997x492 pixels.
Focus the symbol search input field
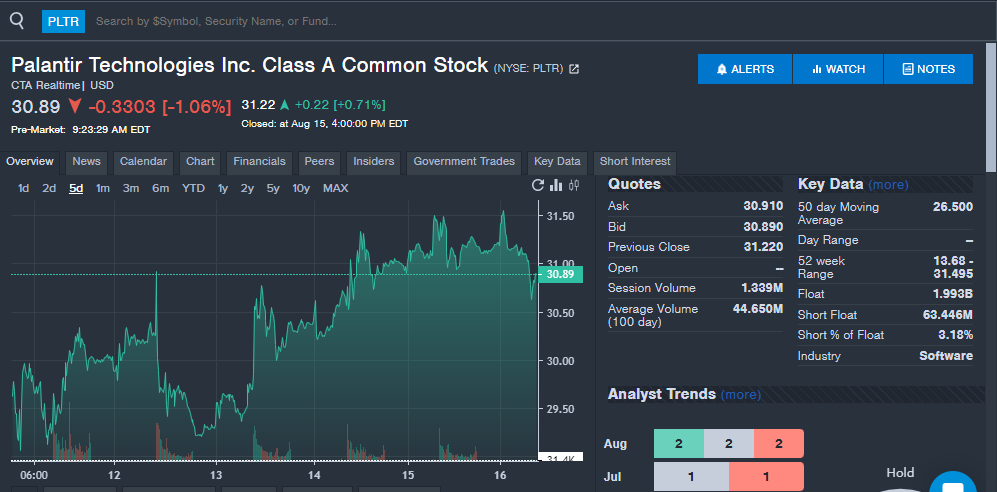click(216, 22)
